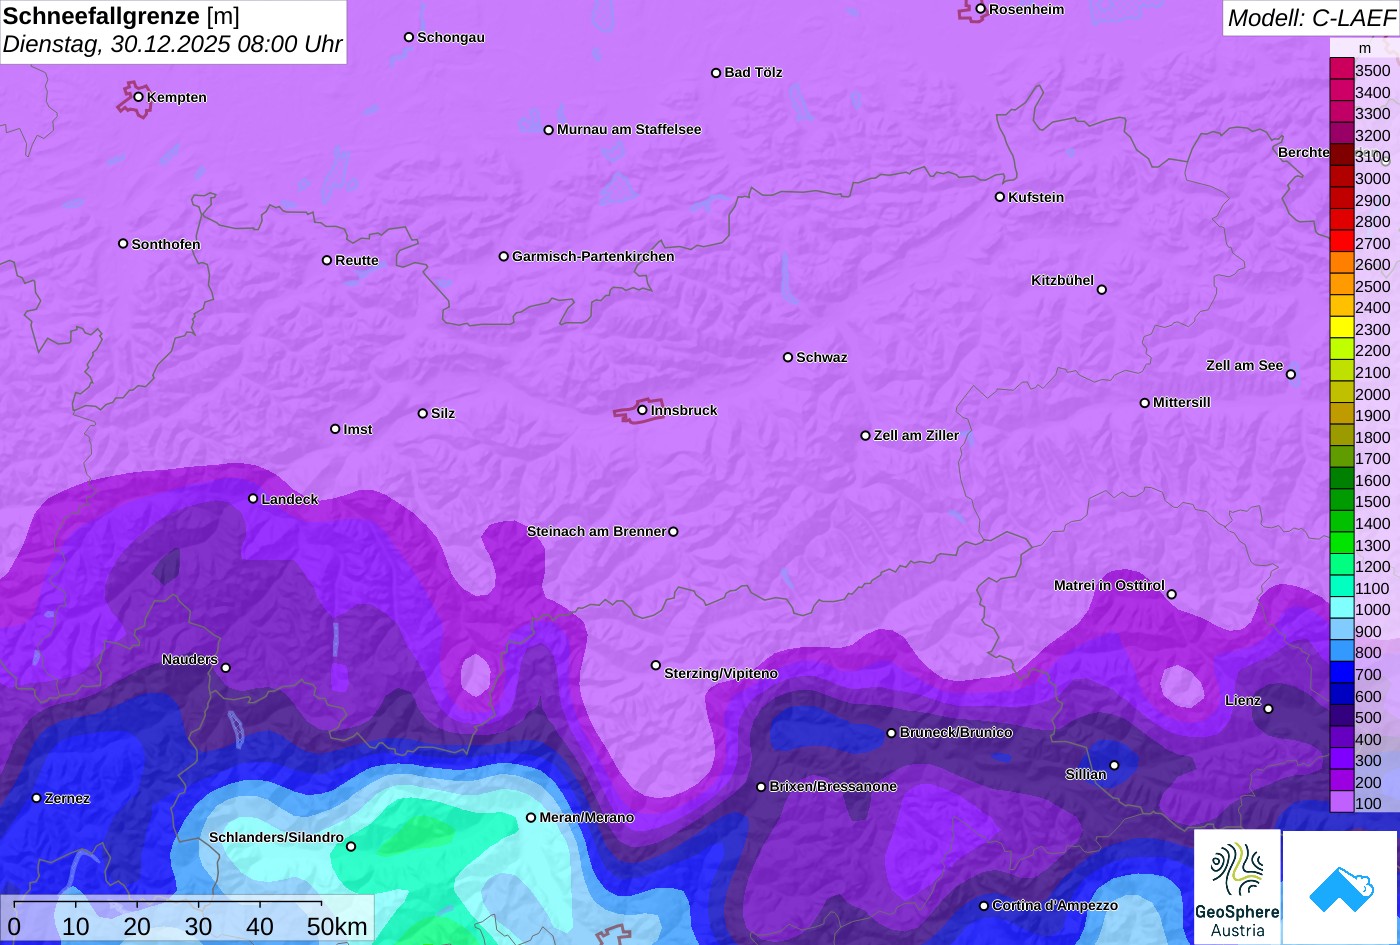
Task: Click the "Zell am Ziller" label
Action: click(x=916, y=436)
